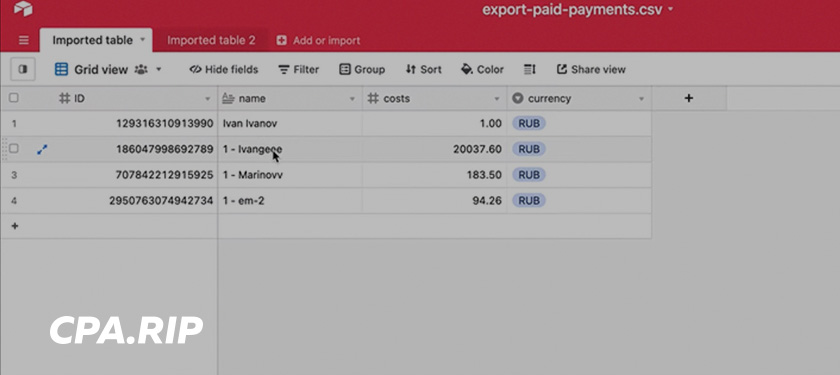Switch to Imported table 2 tab

point(211,40)
